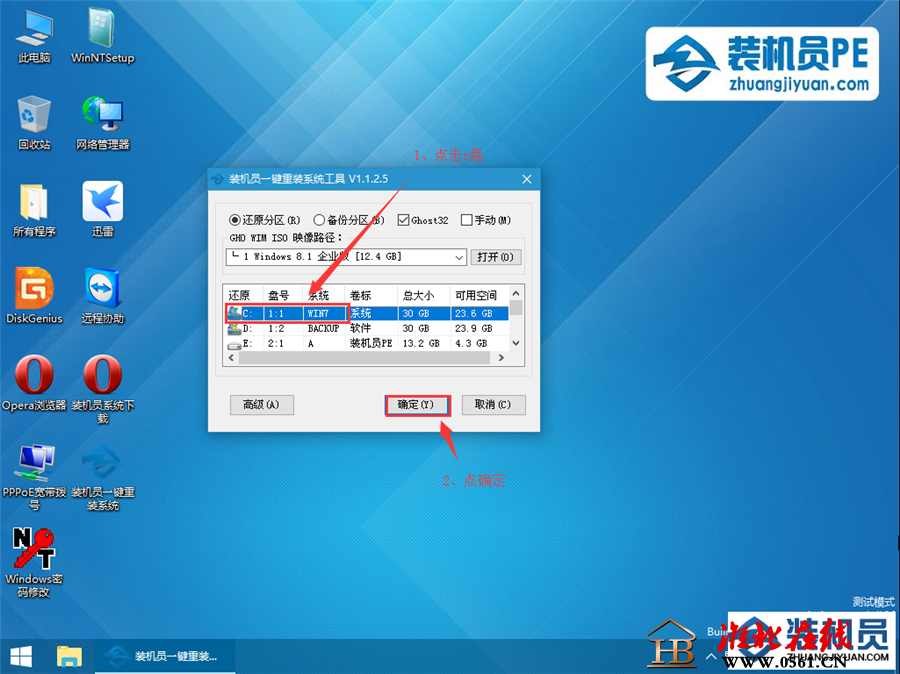Image resolution: width=900 pixels, height=674 pixels.
Task: Open the Windows Start button
Action: point(21,656)
